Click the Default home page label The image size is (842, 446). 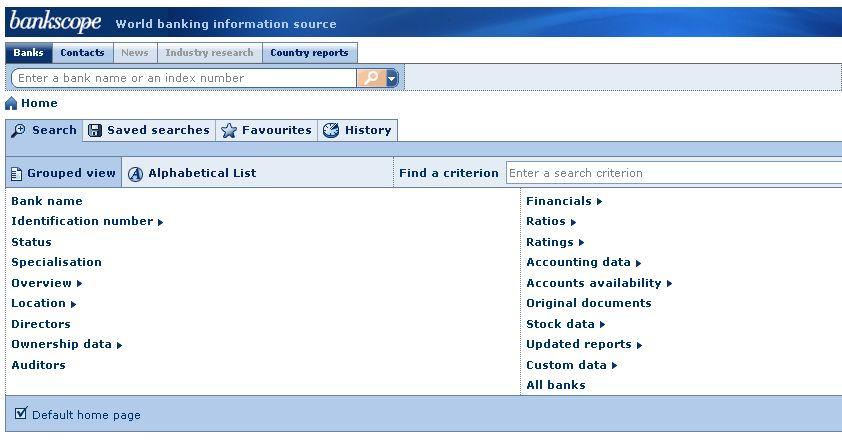(86, 415)
